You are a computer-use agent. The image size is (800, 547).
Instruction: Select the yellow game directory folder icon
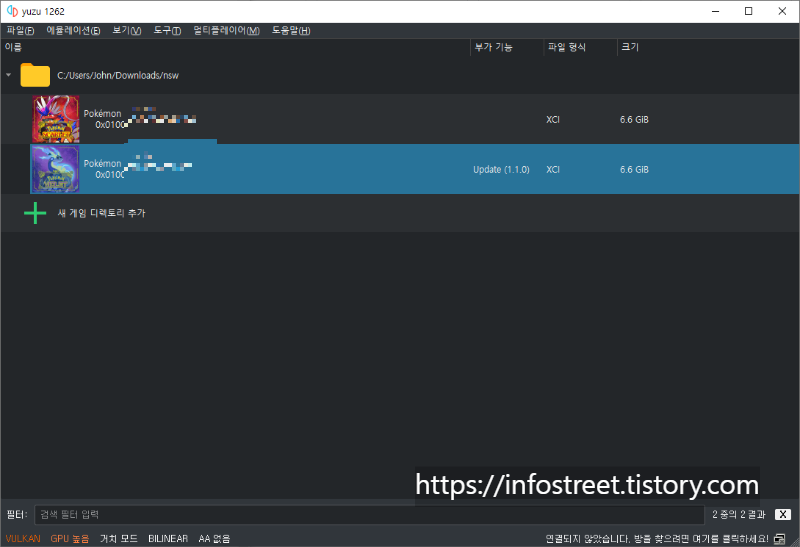[x=35, y=75]
